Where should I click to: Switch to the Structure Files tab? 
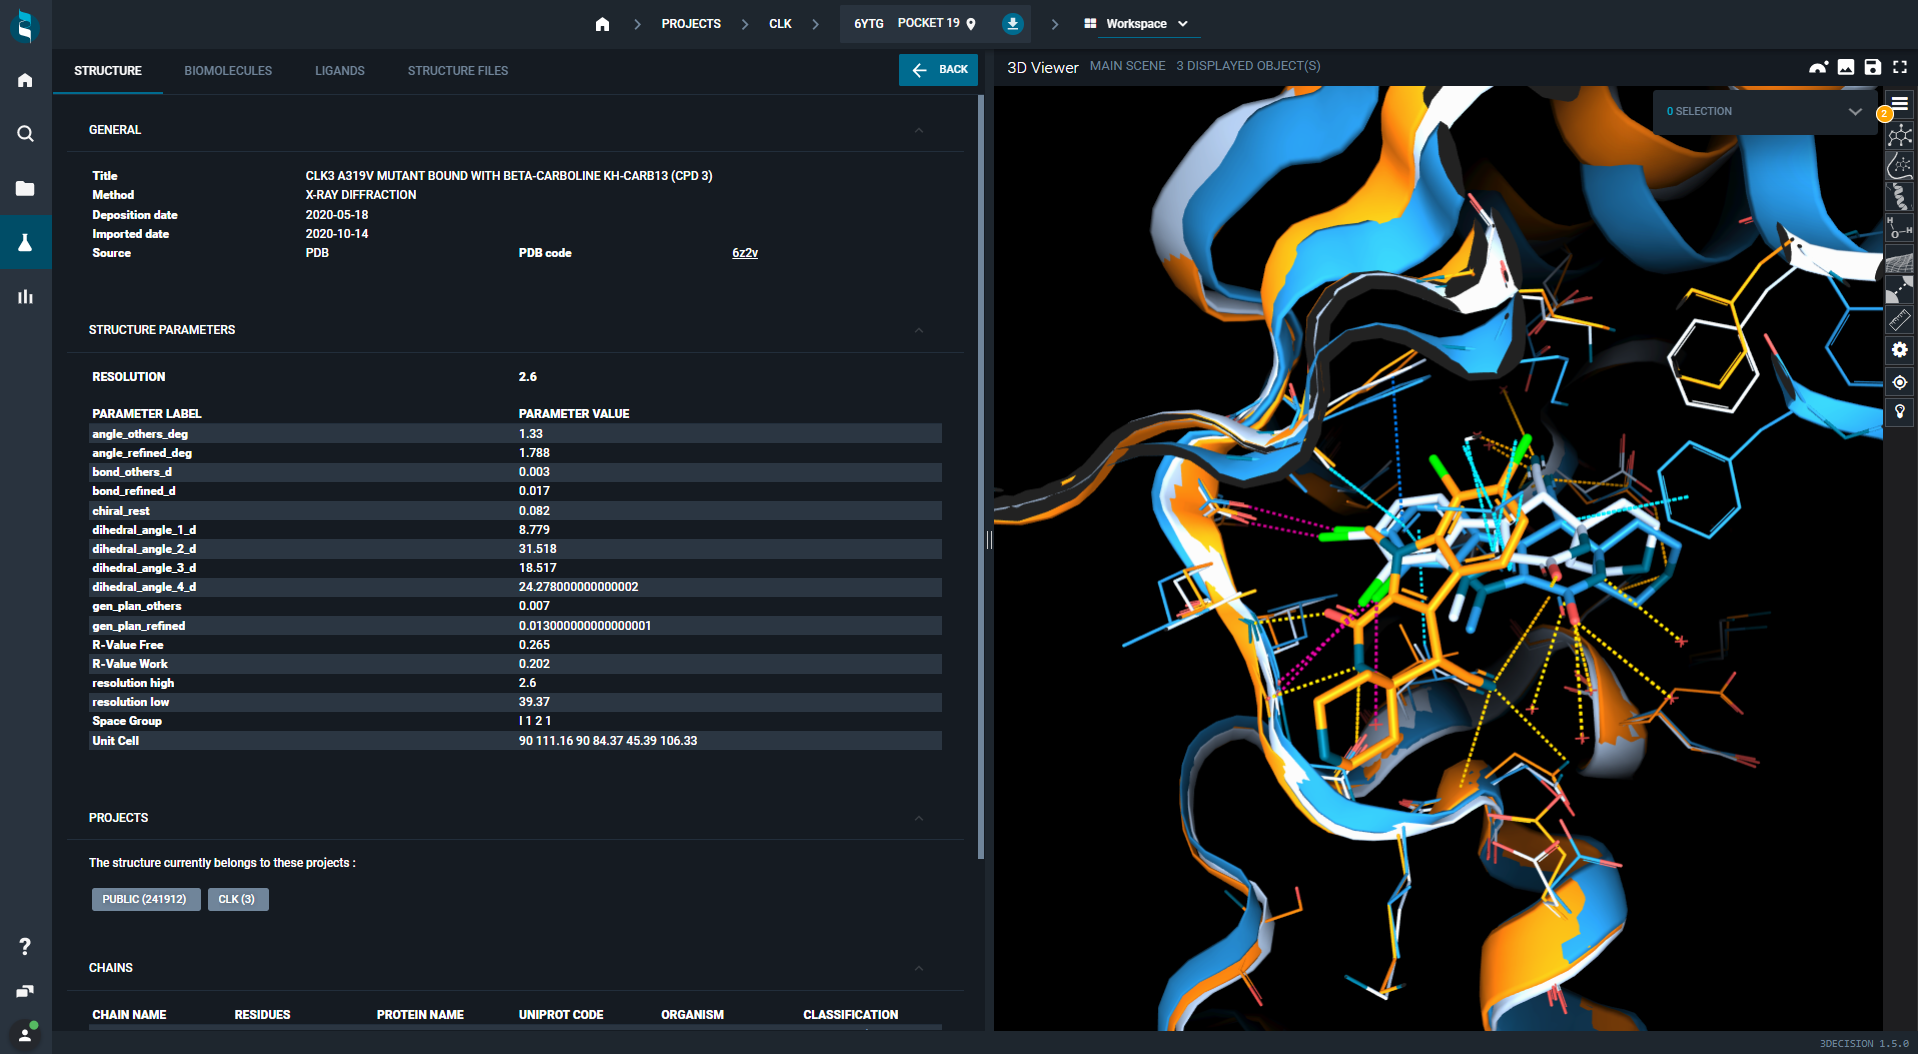(458, 71)
